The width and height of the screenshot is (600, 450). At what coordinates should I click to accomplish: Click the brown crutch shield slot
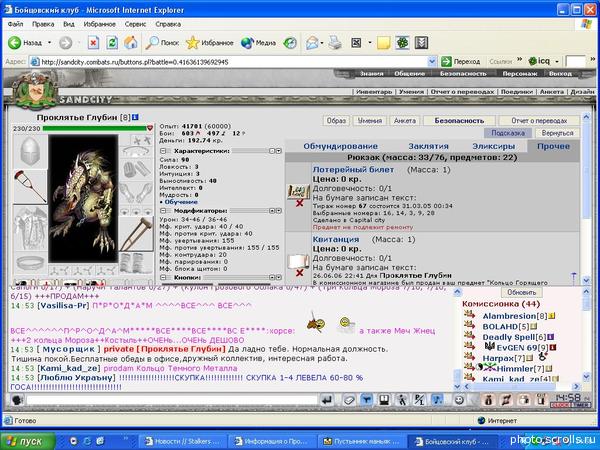click(136, 235)
